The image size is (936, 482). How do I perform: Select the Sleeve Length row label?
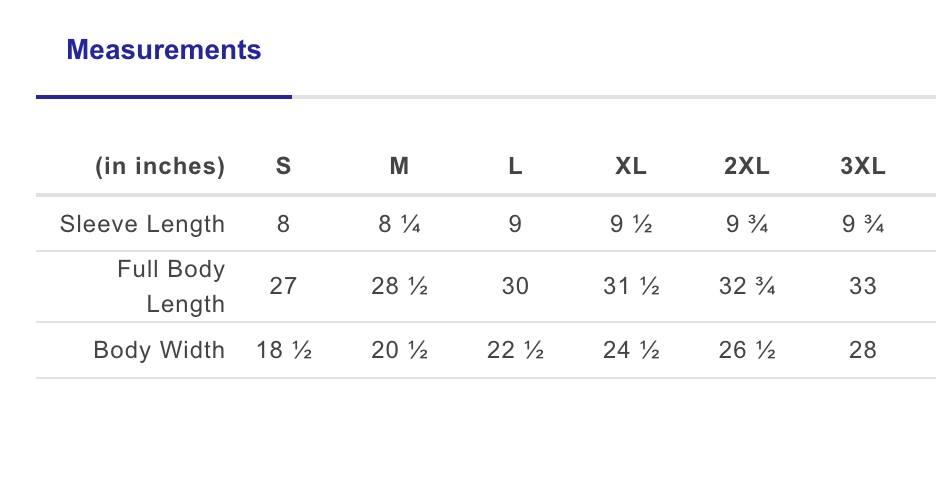tap(143, 224)
